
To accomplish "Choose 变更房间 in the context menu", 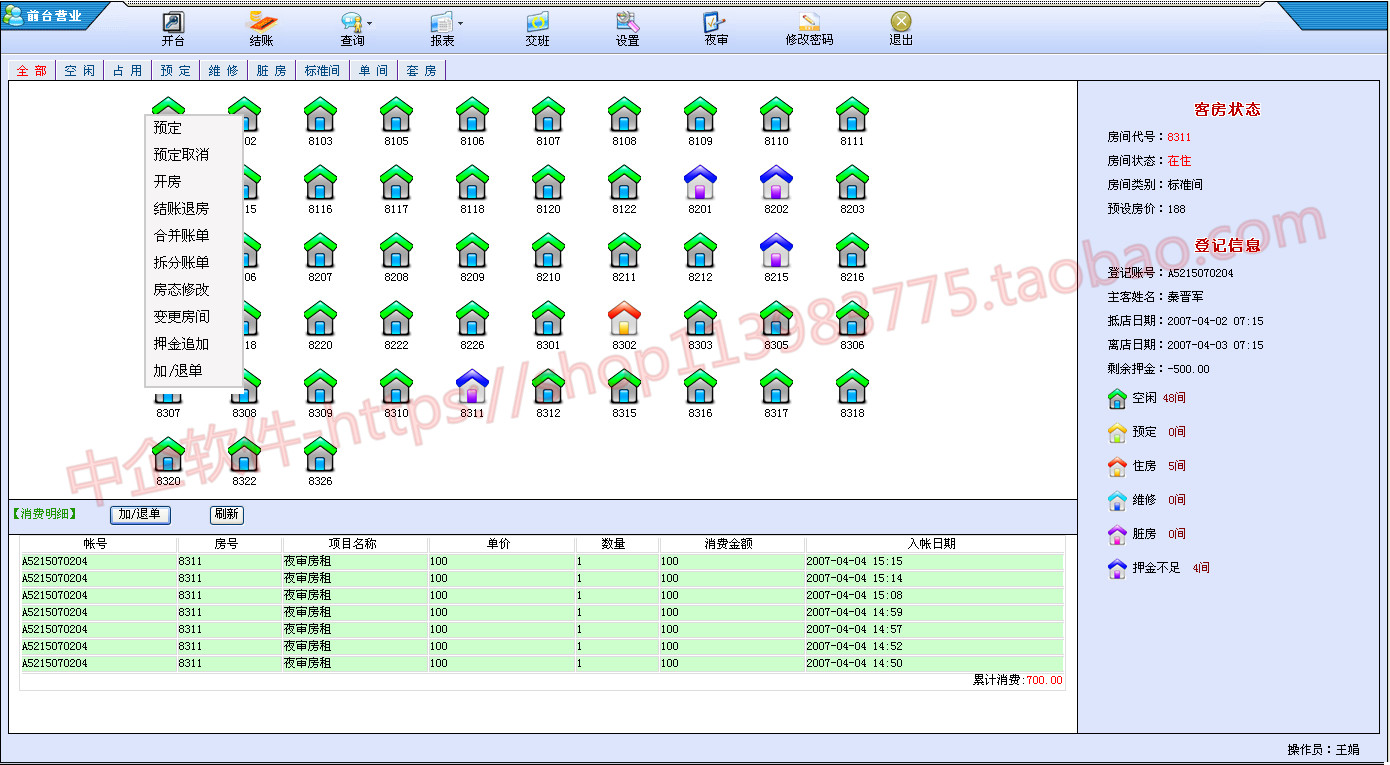I will [x=194, y=317].
